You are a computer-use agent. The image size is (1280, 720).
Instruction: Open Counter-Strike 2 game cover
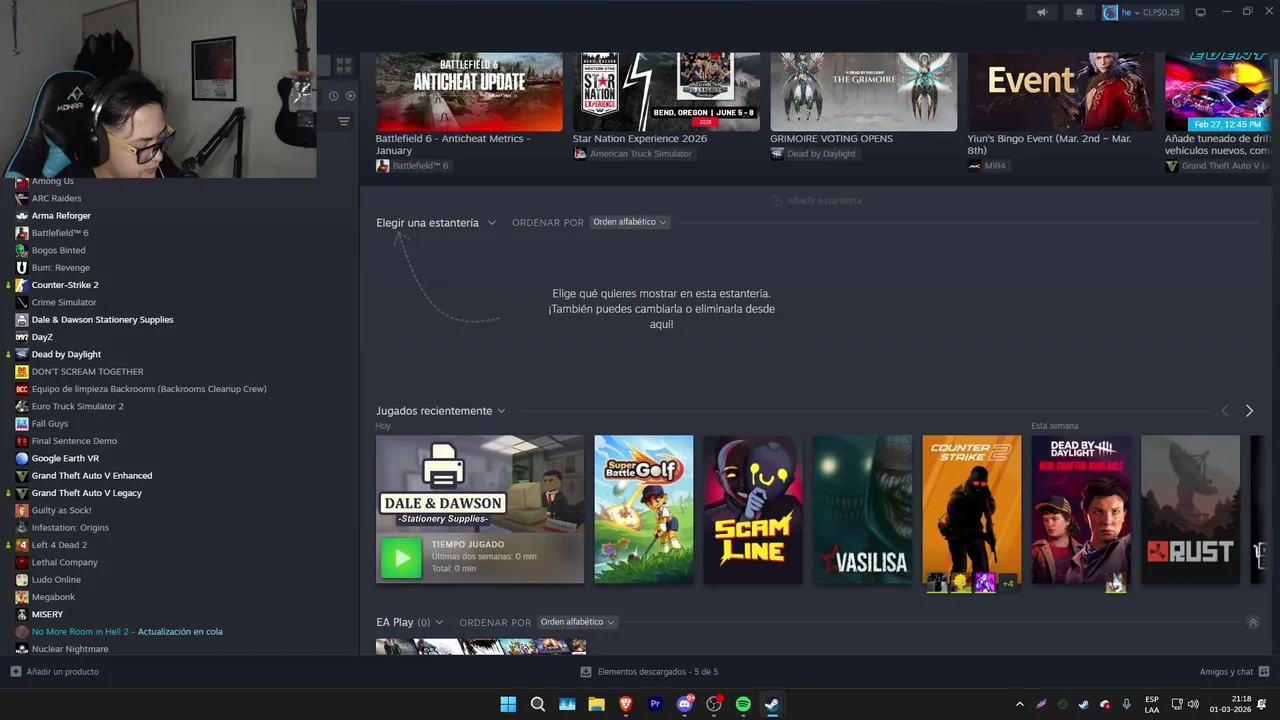coord(972,509)
